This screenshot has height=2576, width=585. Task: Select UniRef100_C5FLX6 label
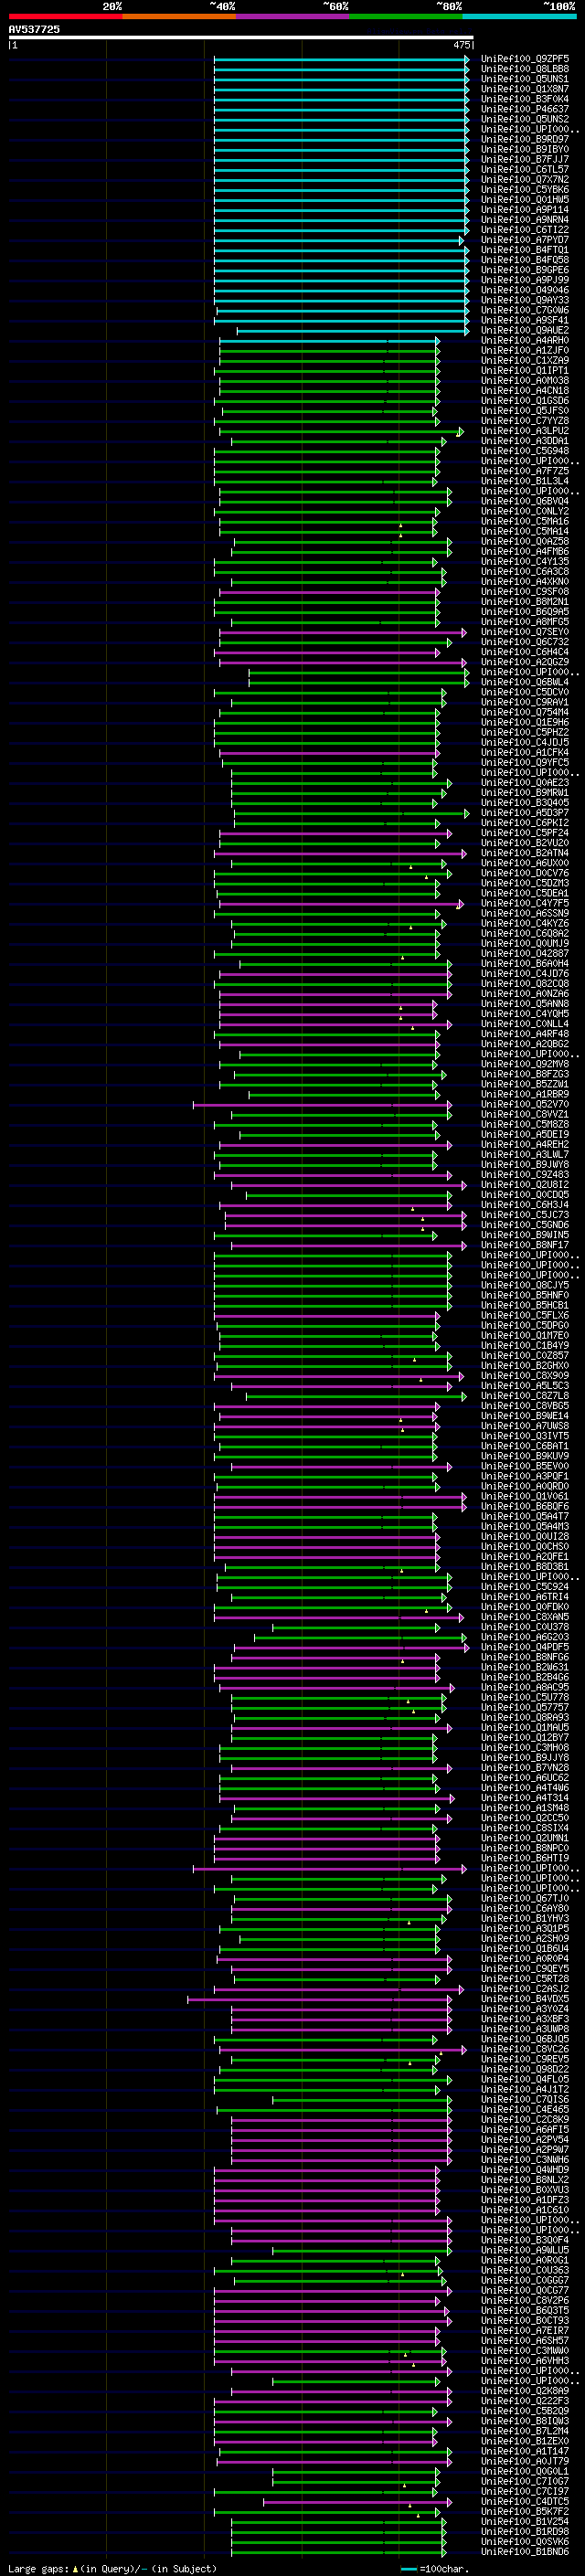(x=525, y=1315)
